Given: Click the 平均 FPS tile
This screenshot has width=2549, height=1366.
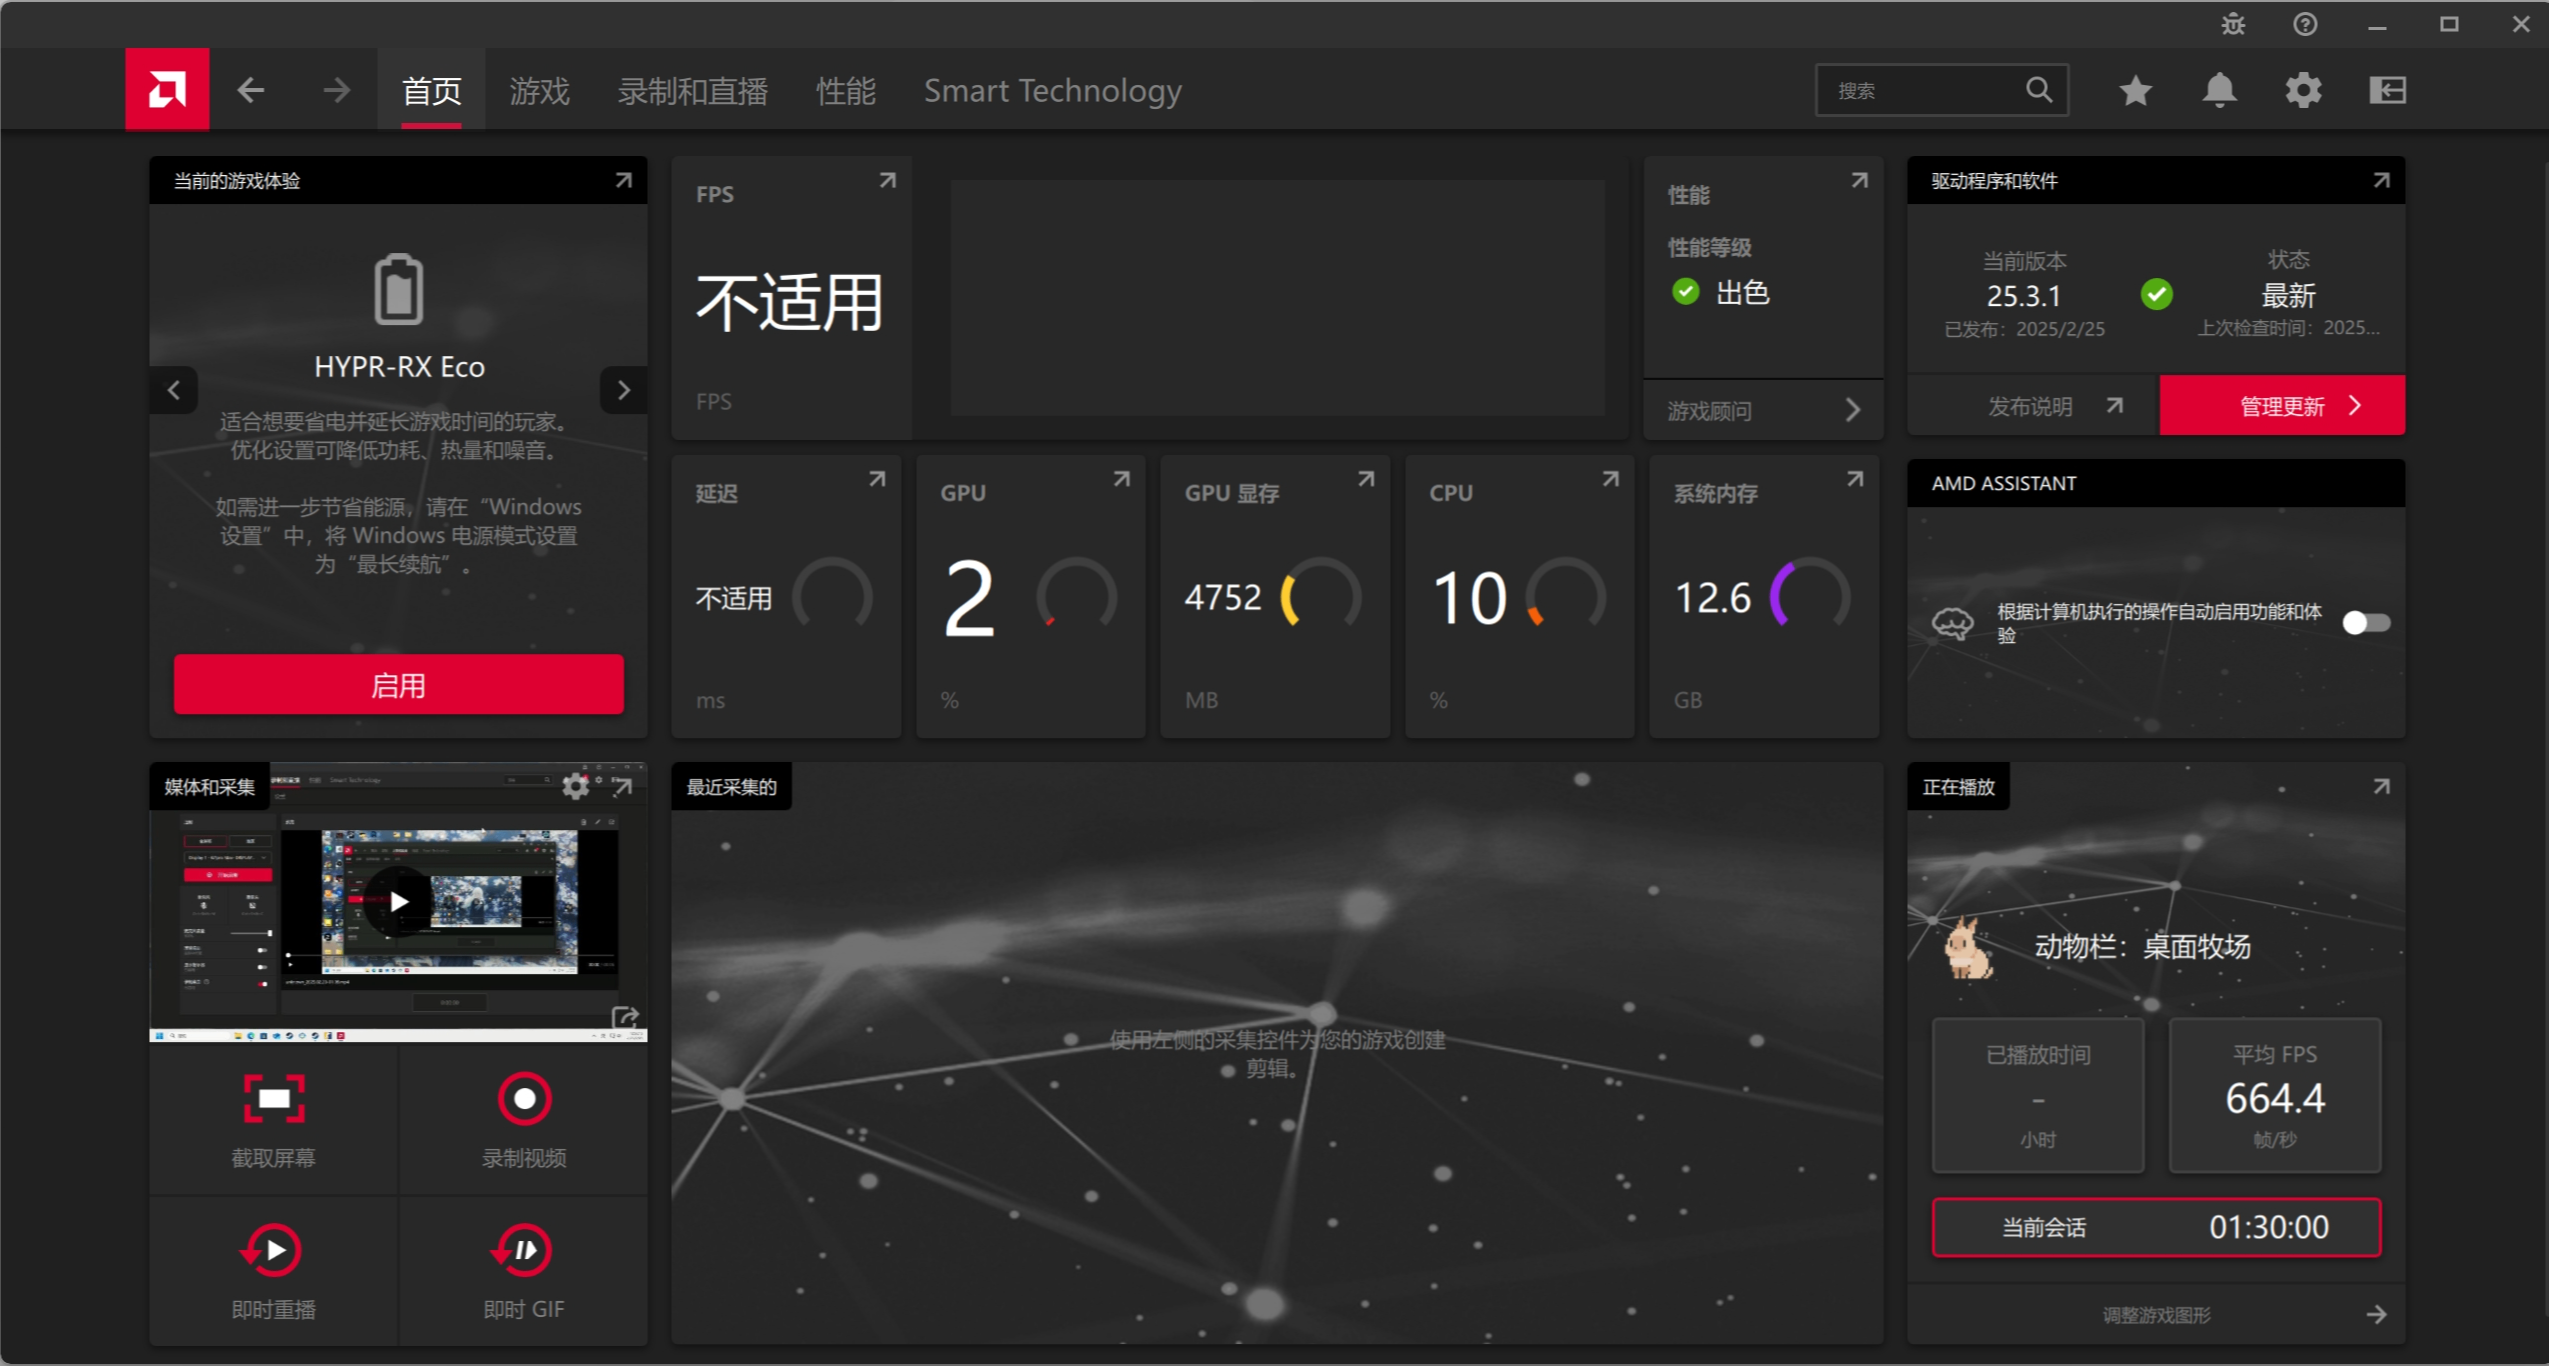Looking at the screenshot, I should 2275,1095.
